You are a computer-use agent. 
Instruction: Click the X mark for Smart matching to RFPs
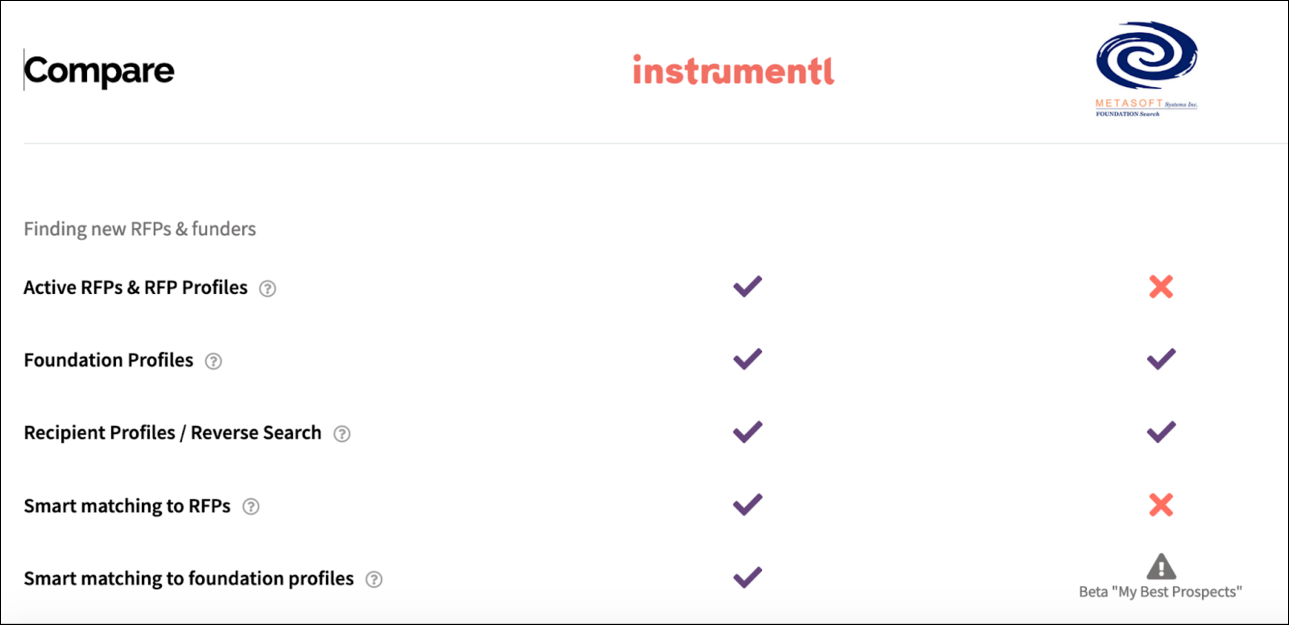pyautogui.click(x=1160, y=505)
